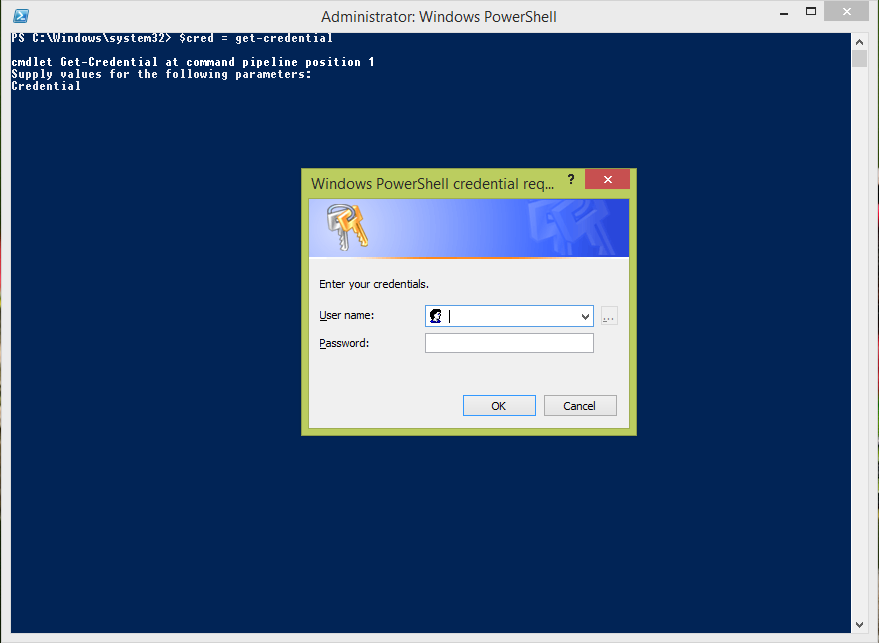Click Cancel in credential dialog
Screen dimensions: 879x643
pos(580,406)
